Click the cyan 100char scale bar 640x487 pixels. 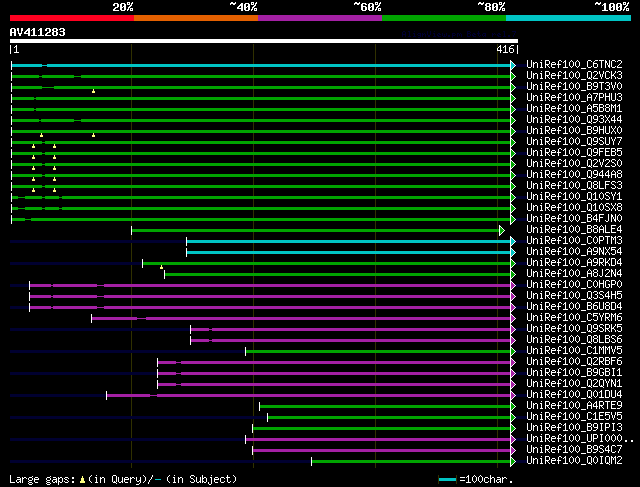(448, 480)
